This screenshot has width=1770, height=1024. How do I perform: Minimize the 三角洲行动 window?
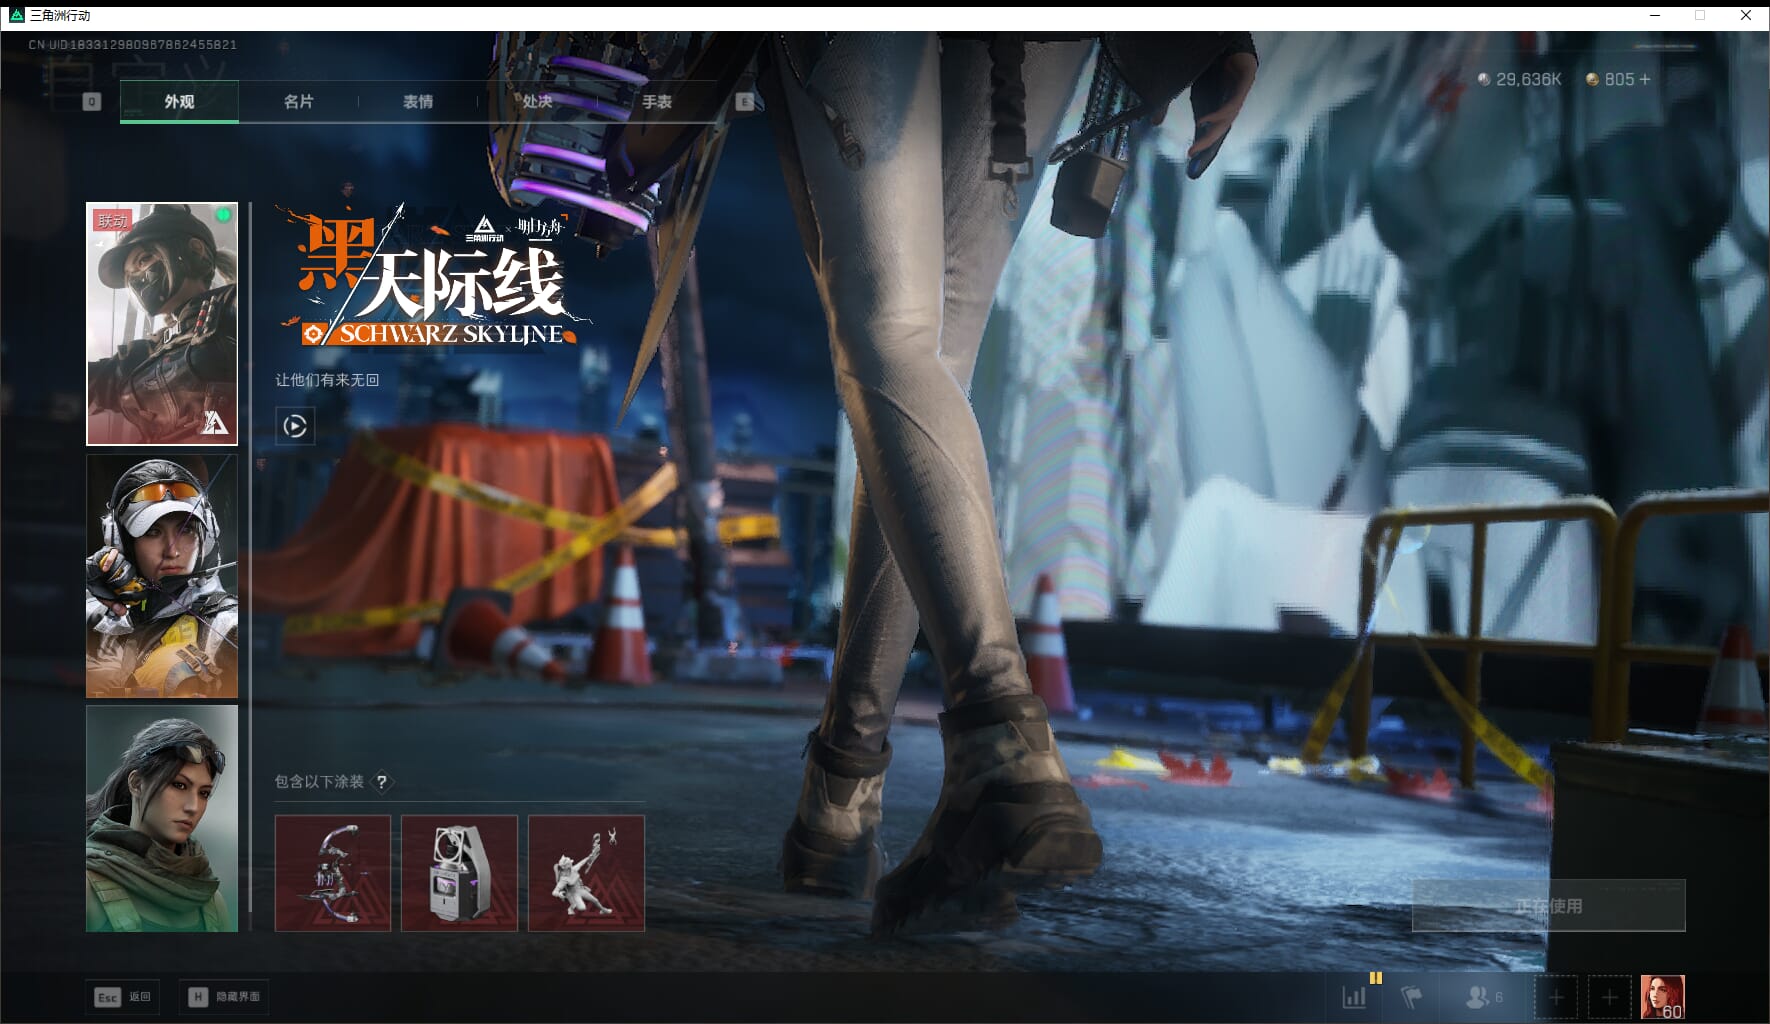1655,15
